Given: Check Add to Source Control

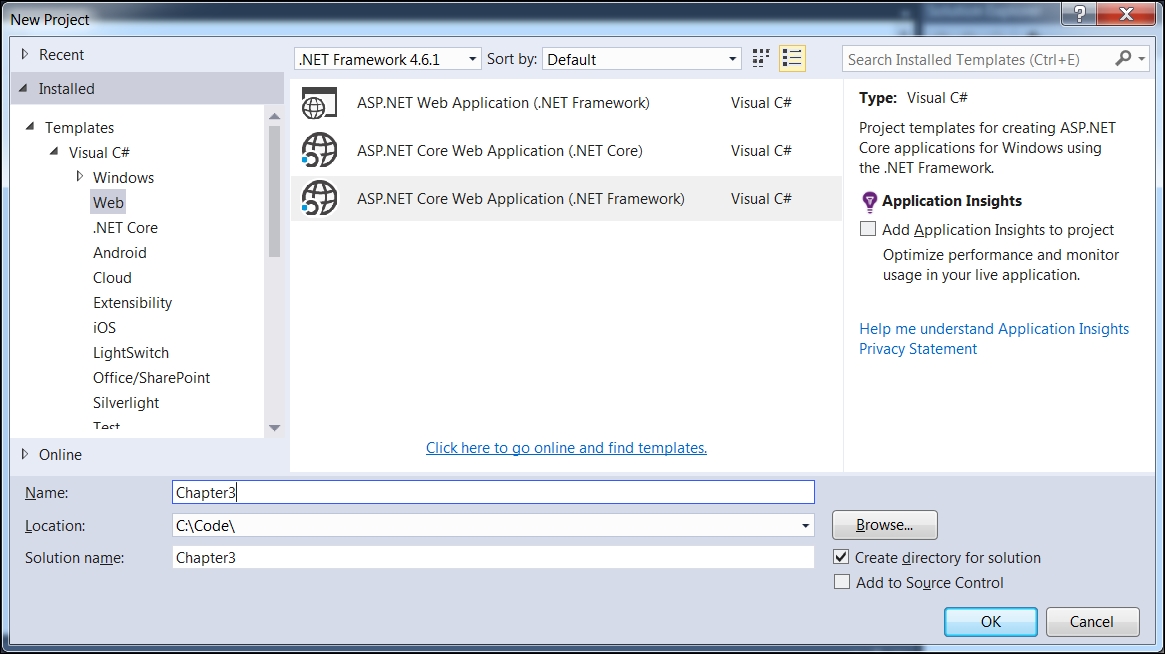Looking at the screenshot, I should [x=842, y=582].
